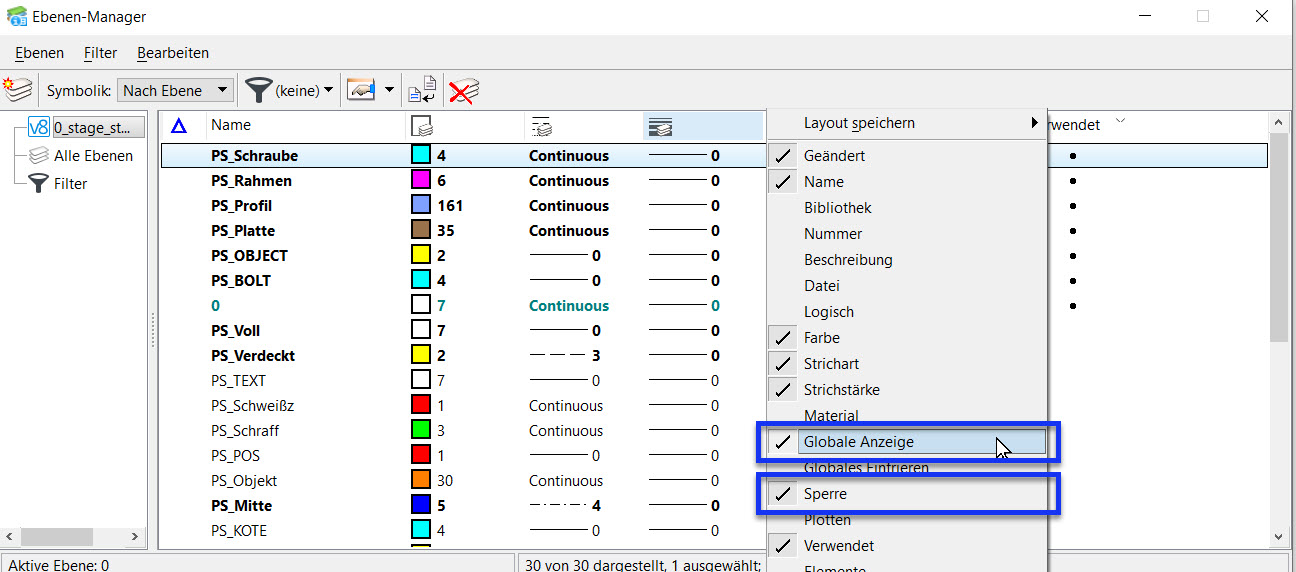Enable the Bibliothek column option
1296x572 pixels.
pyautogui.click(x=908, y=208)
